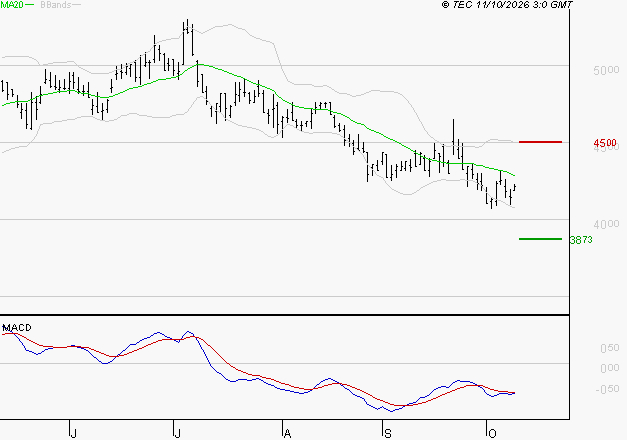Click the 5000 price axis label
The image size is (627, 440).
click(x=606, y=70)
